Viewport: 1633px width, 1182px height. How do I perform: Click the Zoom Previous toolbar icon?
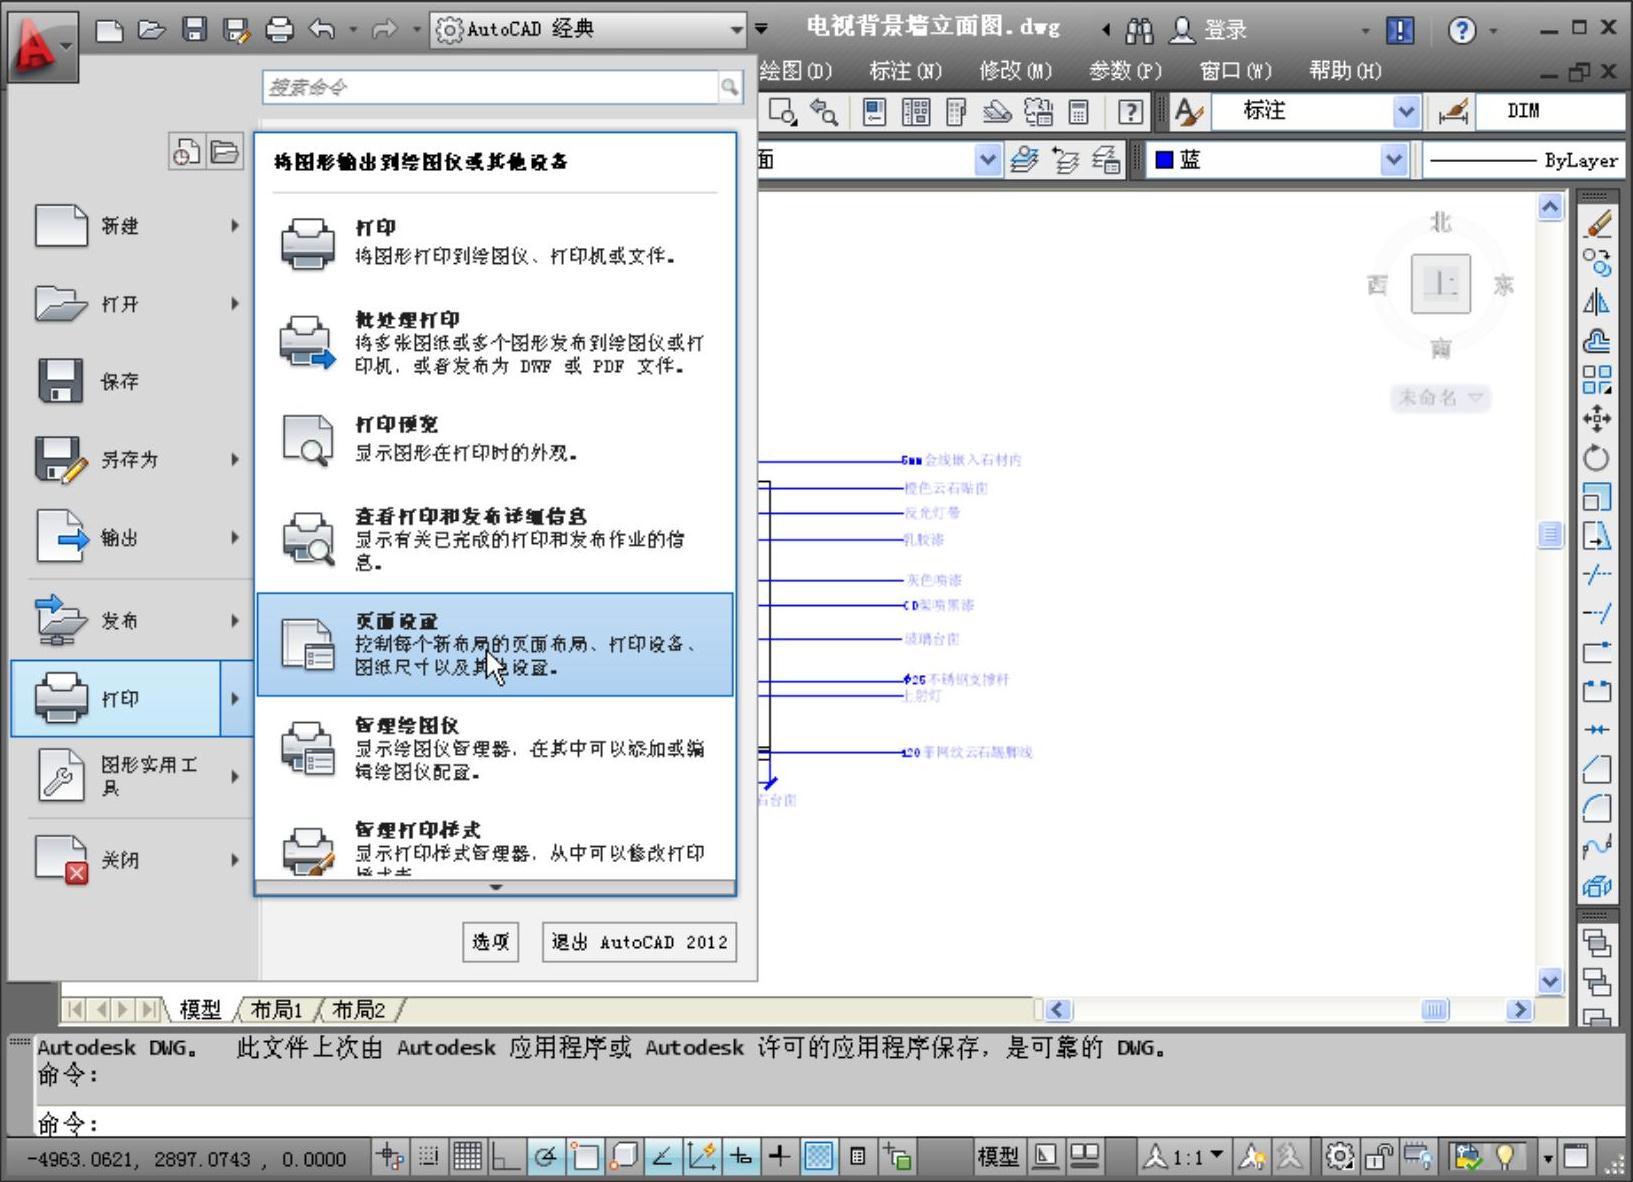tap(825, 112)
